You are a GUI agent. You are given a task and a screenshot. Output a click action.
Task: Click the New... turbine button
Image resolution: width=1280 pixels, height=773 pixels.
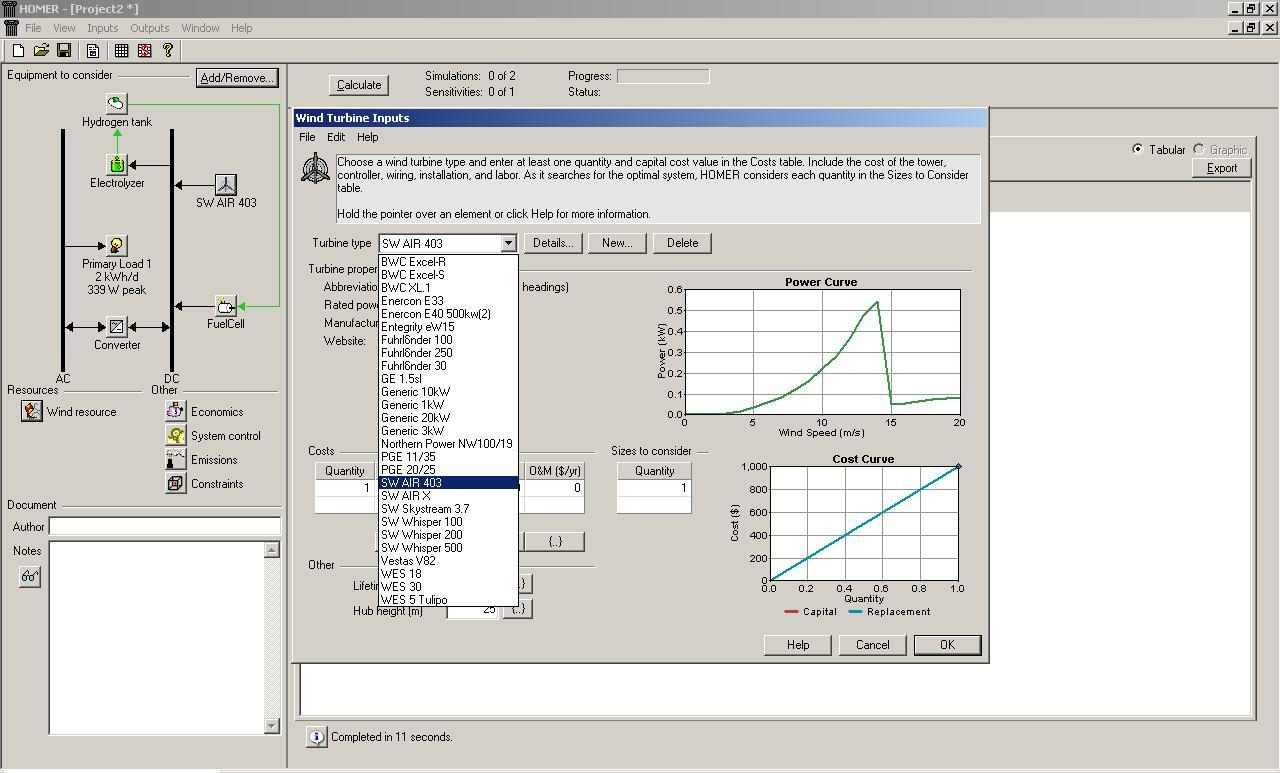point(617,243)
